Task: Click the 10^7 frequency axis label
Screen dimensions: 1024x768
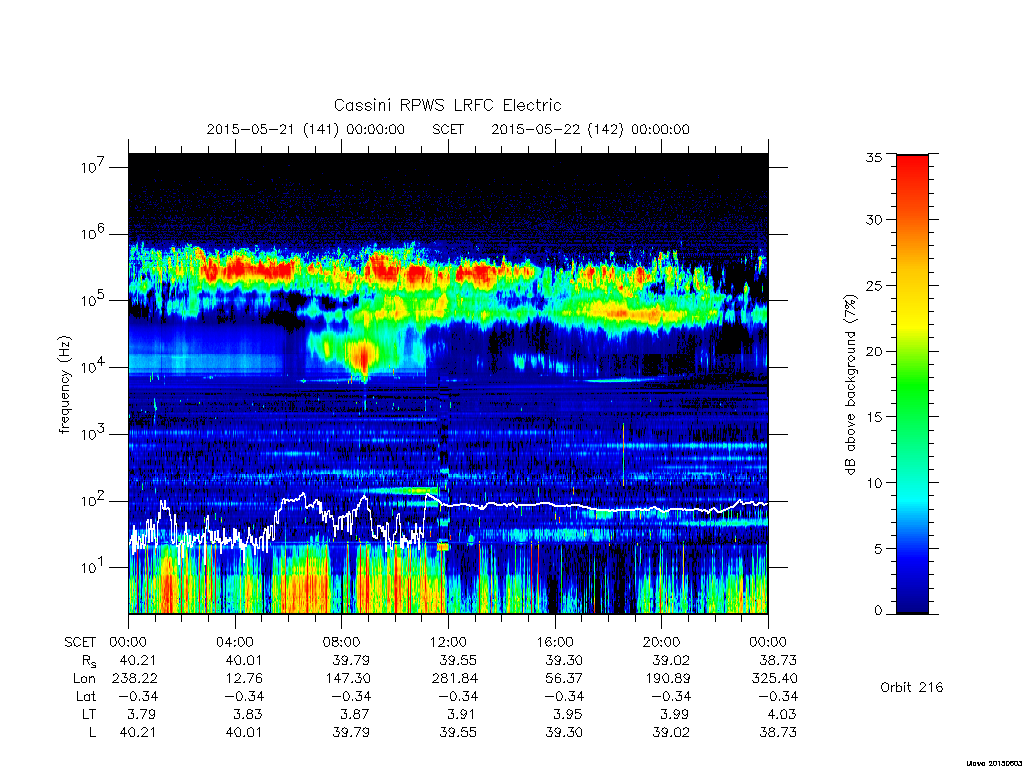Action: coord(93,167)
